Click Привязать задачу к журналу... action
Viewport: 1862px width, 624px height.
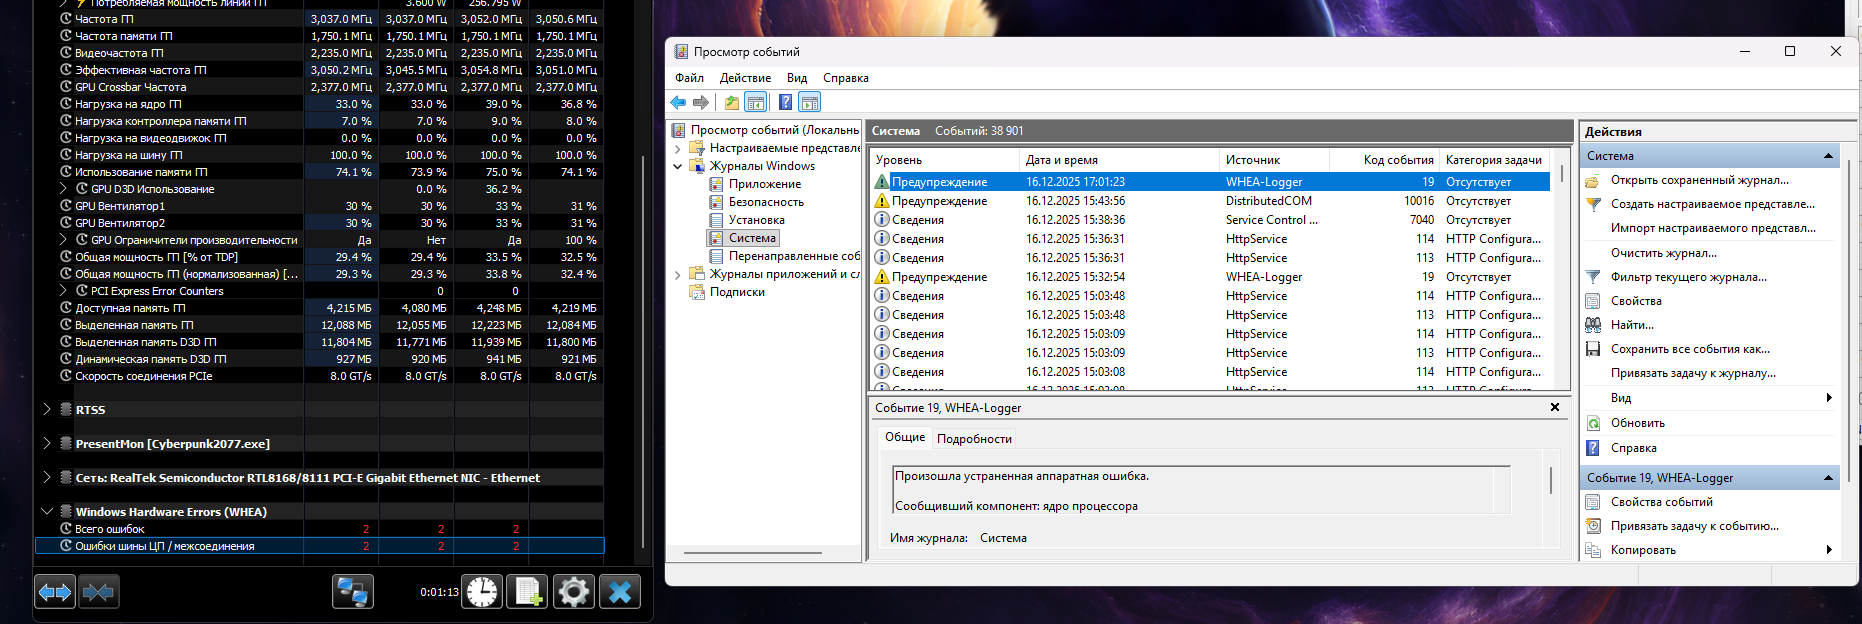point(1693,373)
